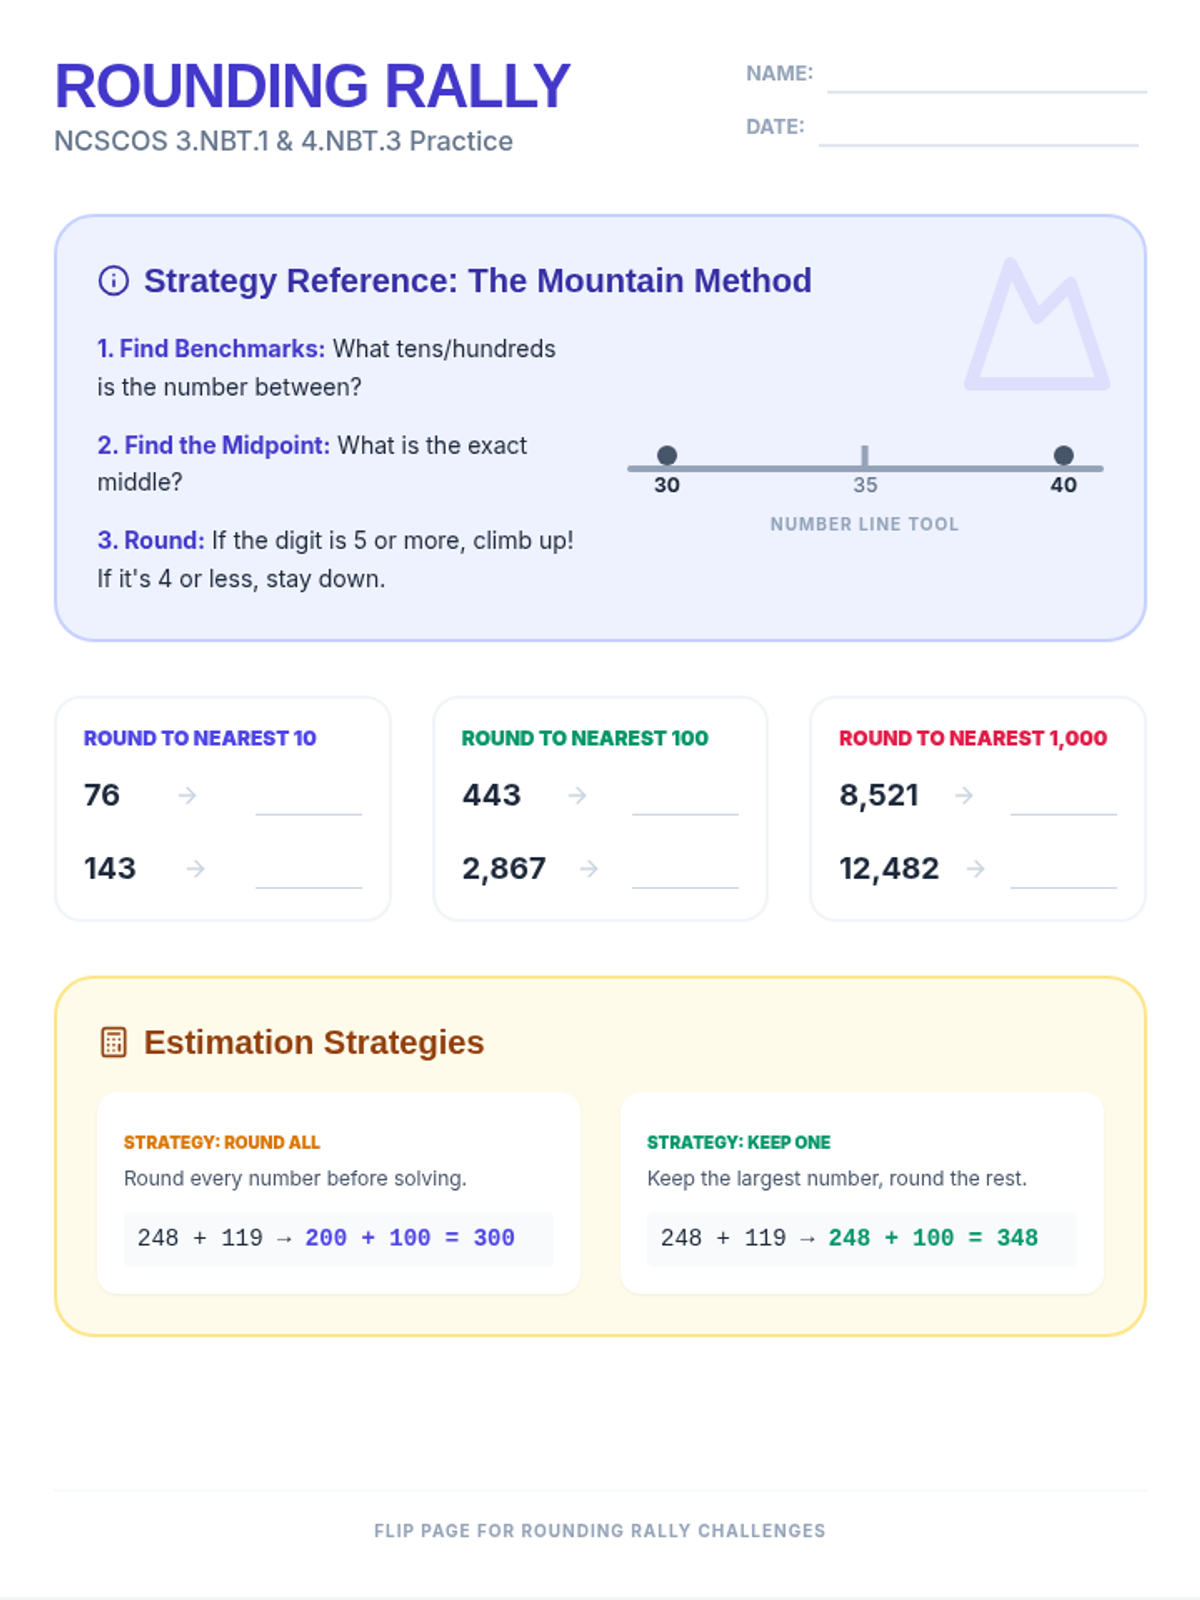Click the arrow icon next to 2,867
The width and height of the screenshot is (1200, 1600).
589,869
